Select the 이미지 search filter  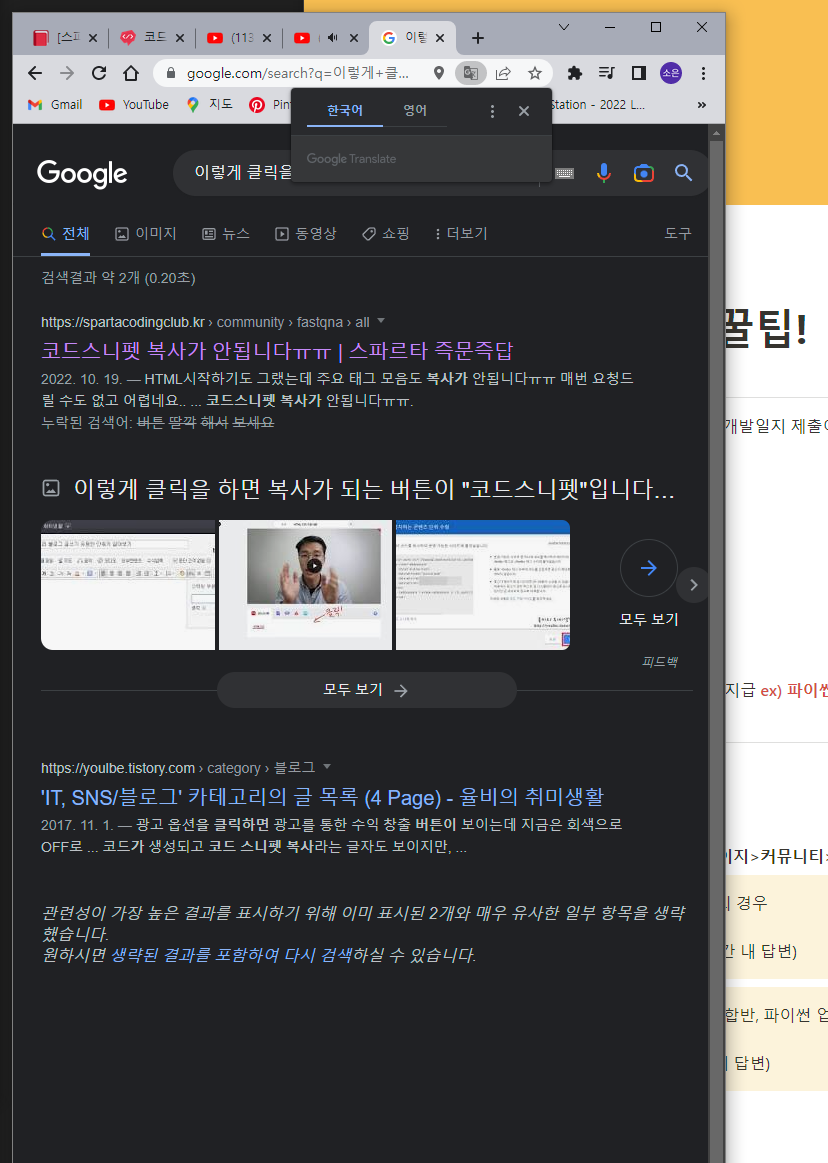pos(145,234)
